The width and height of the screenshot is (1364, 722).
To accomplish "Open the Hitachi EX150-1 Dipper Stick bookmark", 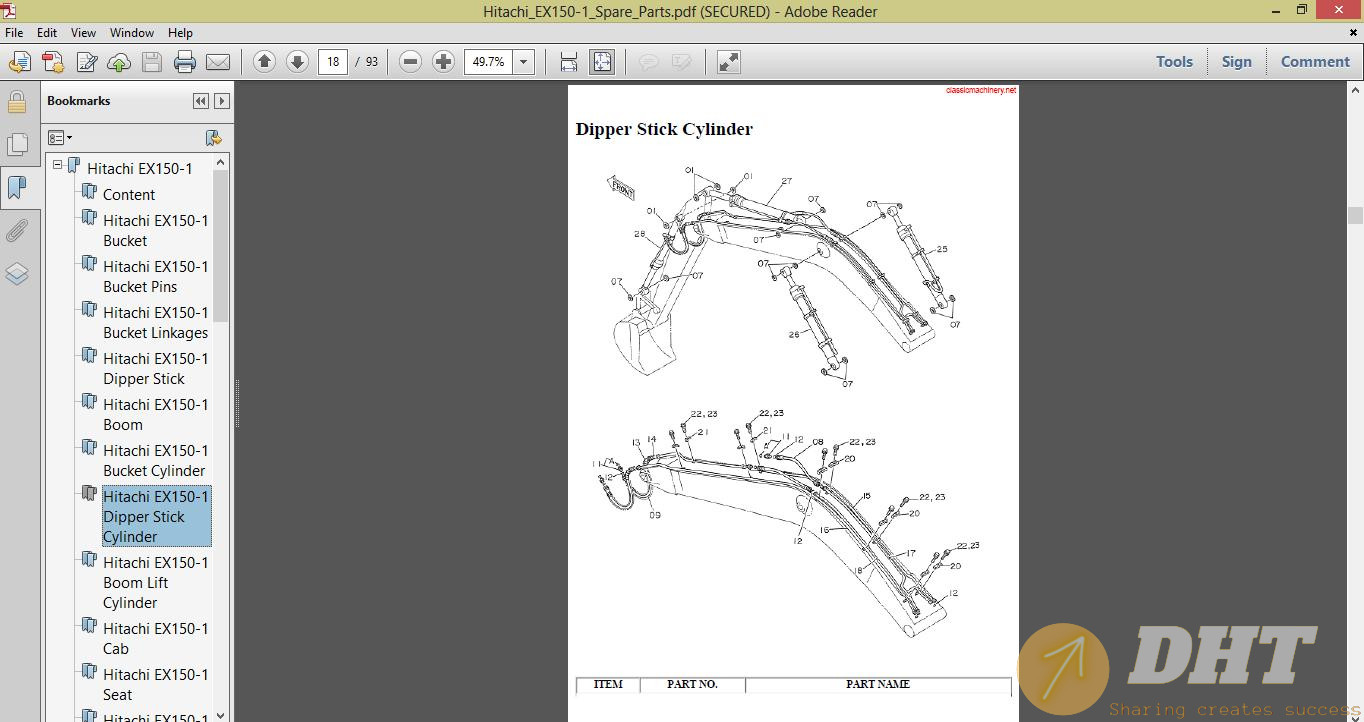I will tap(156, 369).
